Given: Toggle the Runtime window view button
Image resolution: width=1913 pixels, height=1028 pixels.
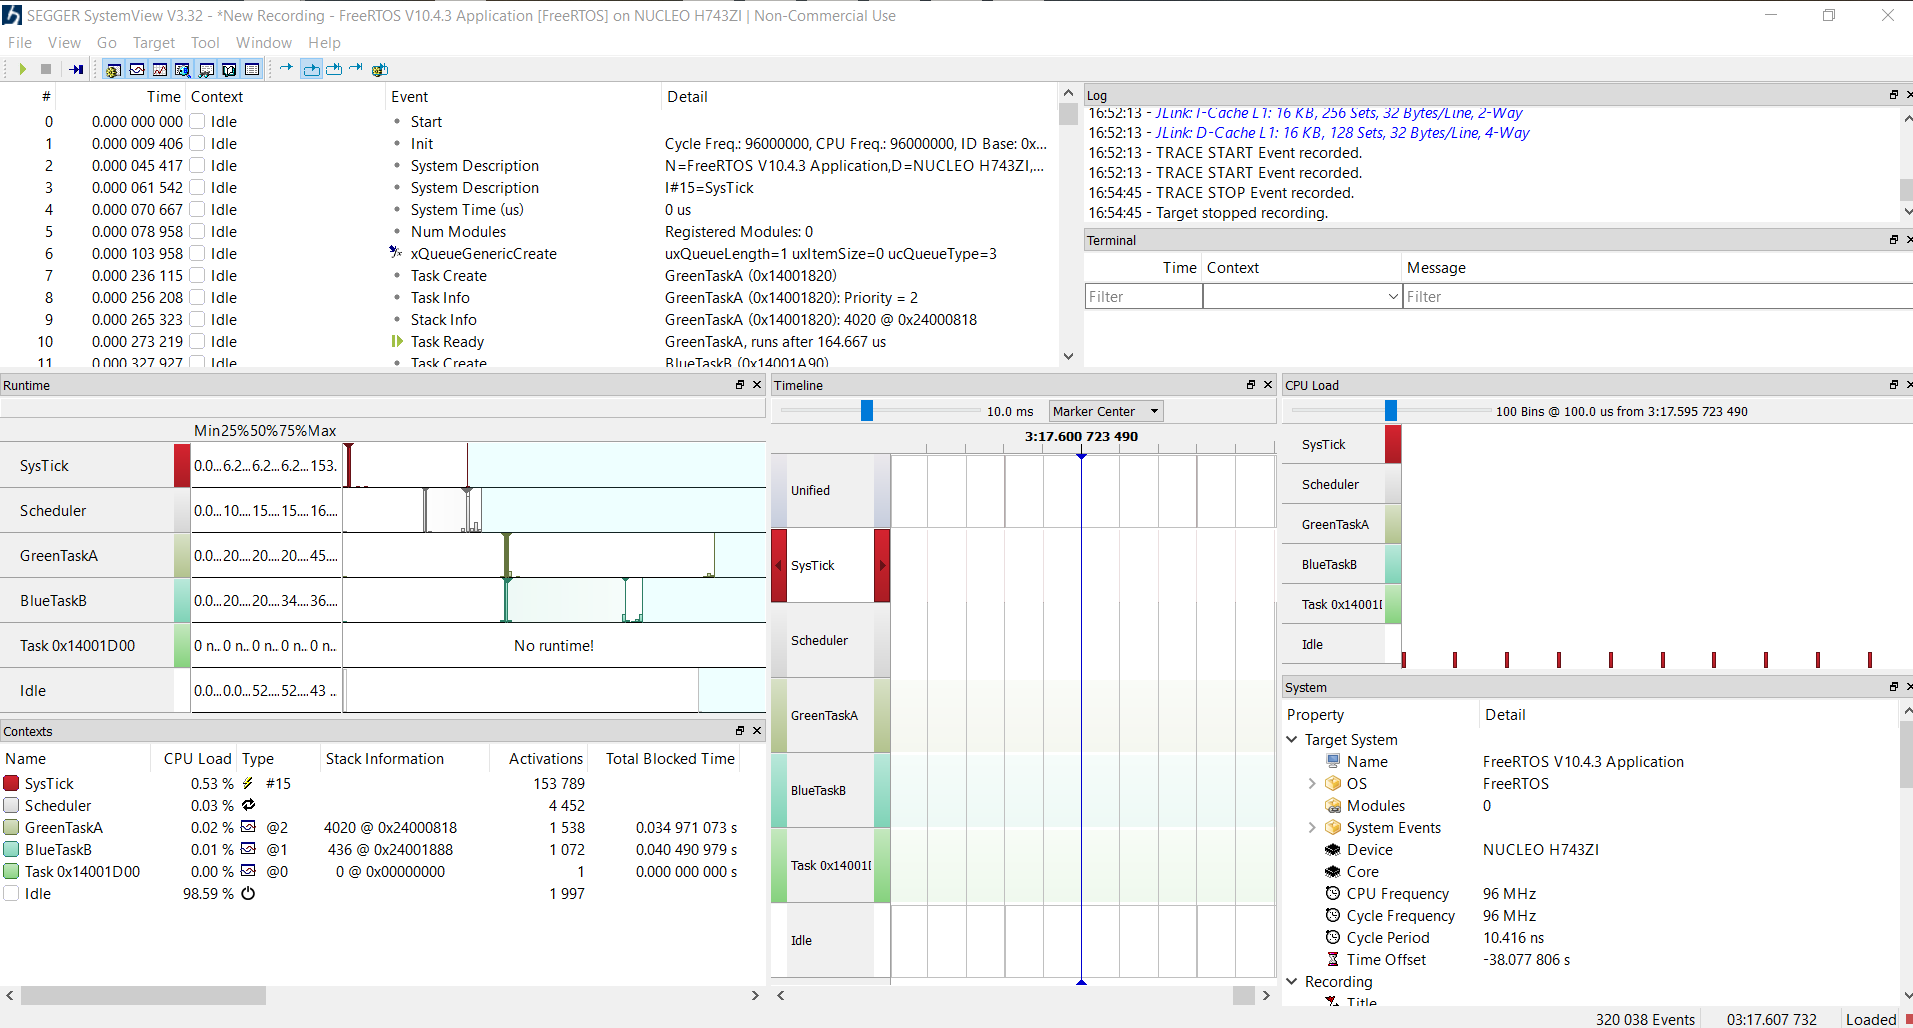Looking at the screenshot, I should pos(183,69).
